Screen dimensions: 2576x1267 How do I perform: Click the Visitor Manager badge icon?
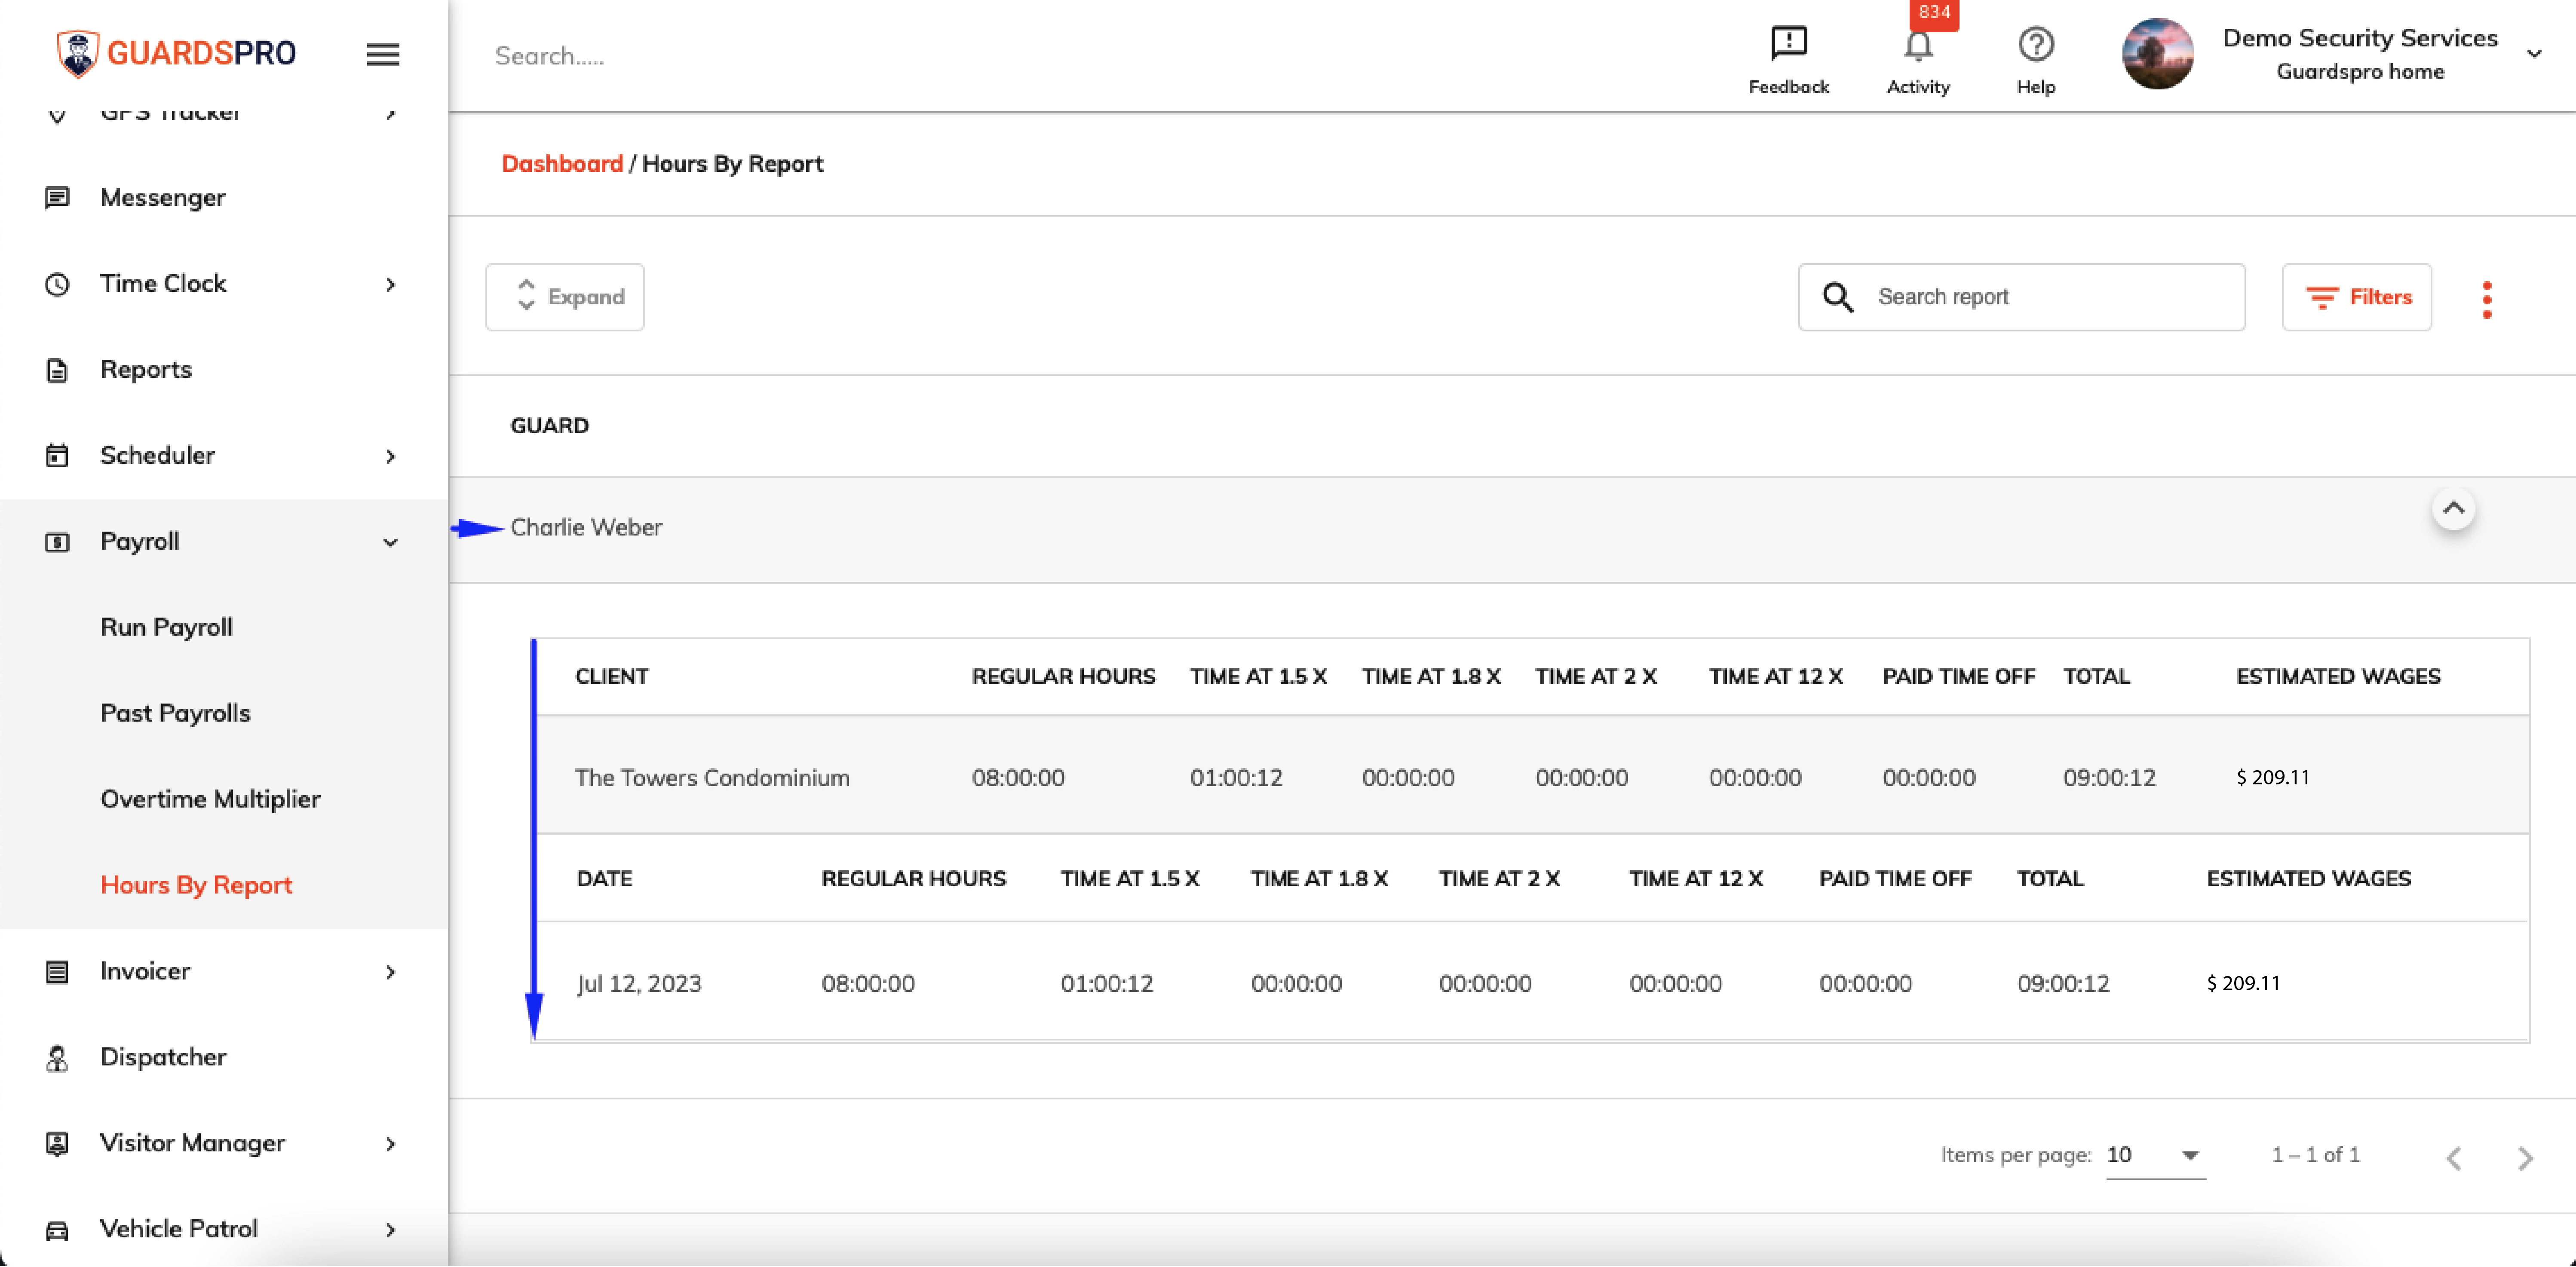pyautogui.click(x=57, y=1144)
